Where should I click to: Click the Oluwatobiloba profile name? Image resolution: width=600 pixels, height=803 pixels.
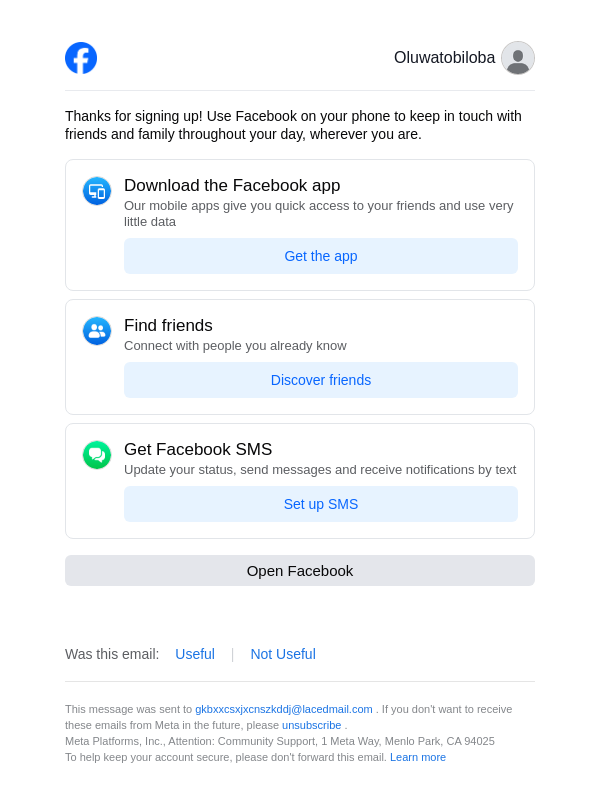[x=444, y=58]
